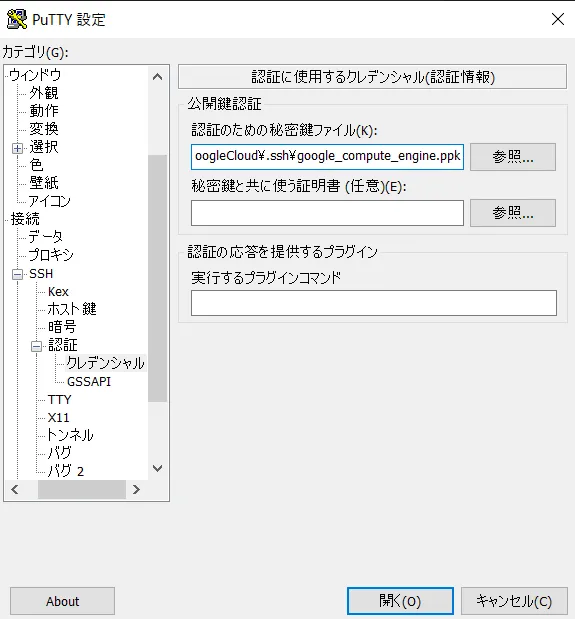Click the PuTTY icon in title bar
Viewport: 575px width, 619px height.
pos(17,20)
